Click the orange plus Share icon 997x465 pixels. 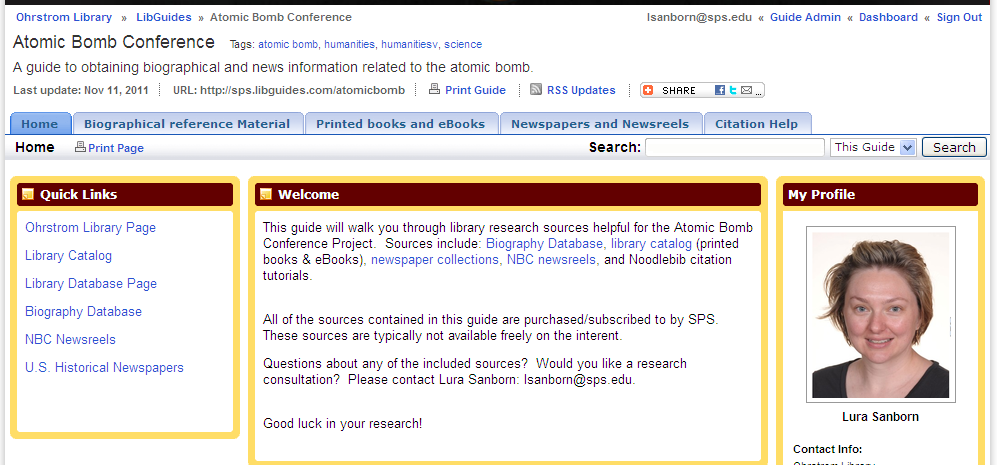pos(649,90)
